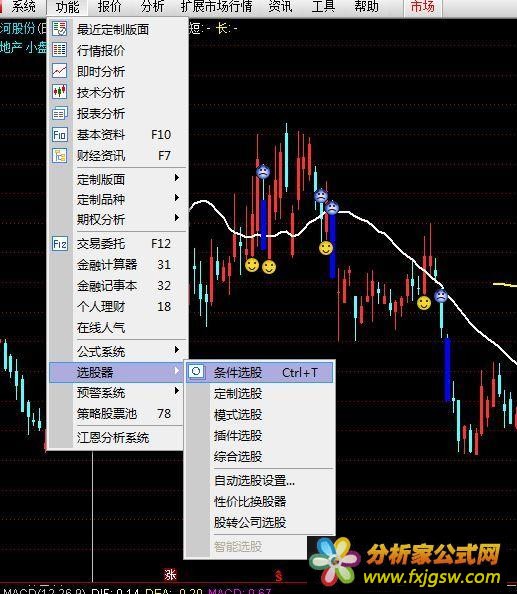
Task: Open the 工具 menu in menu bar
Action: coord(323,6)
